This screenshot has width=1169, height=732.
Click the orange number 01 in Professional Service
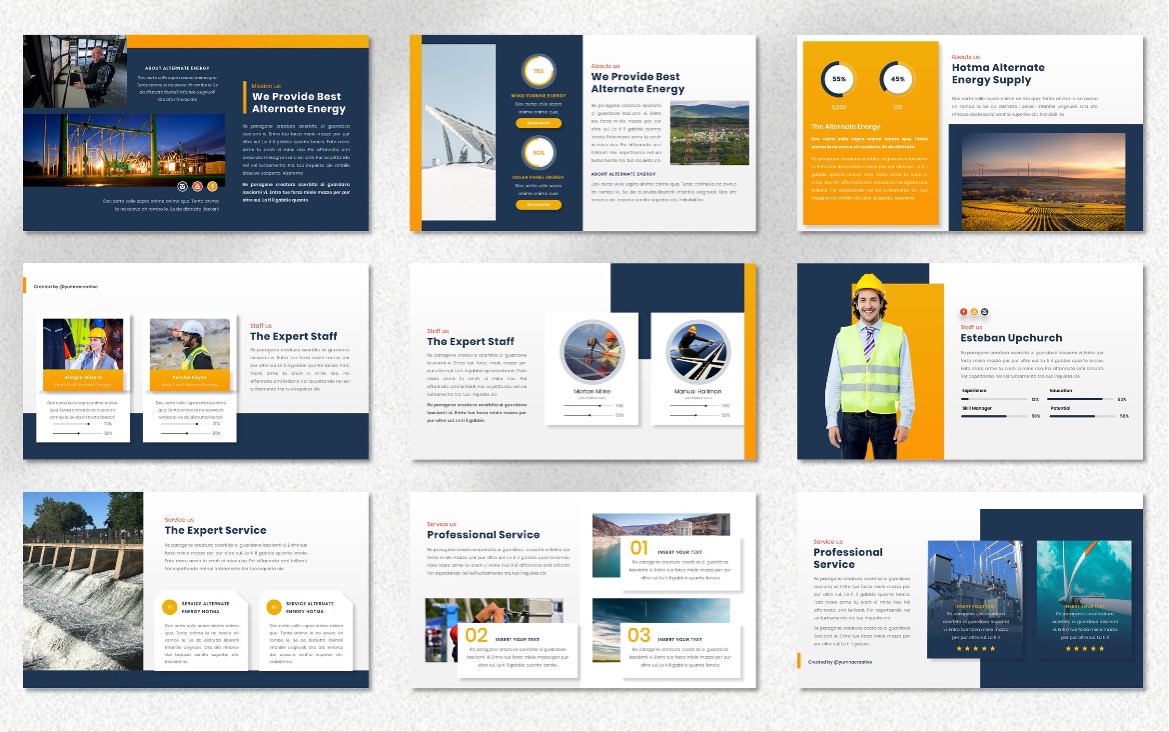(x=639, y=548)
